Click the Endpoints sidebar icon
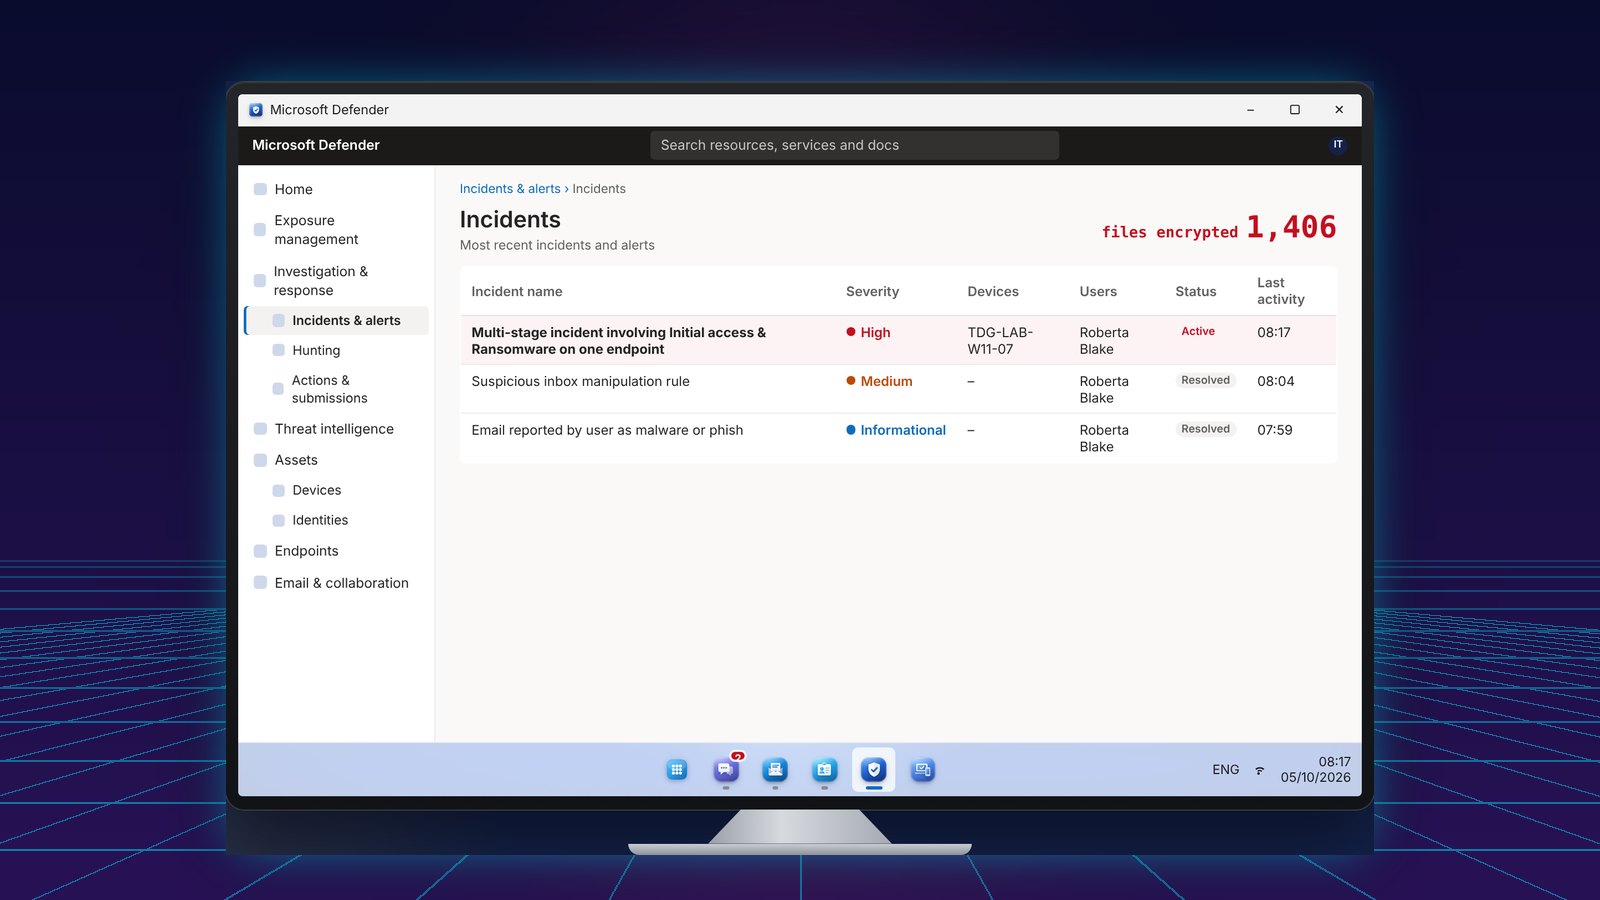Screen dimensions: 1600x900 [x=260, y=551]
